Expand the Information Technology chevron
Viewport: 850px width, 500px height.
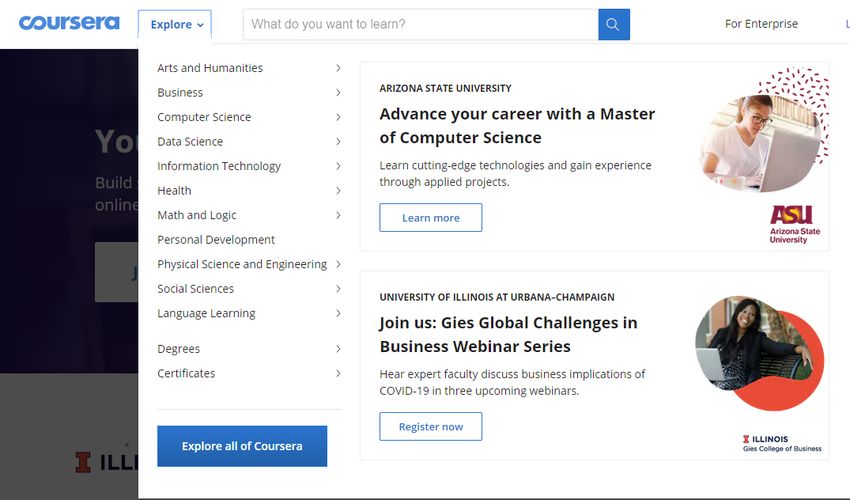tap(338, 166)
